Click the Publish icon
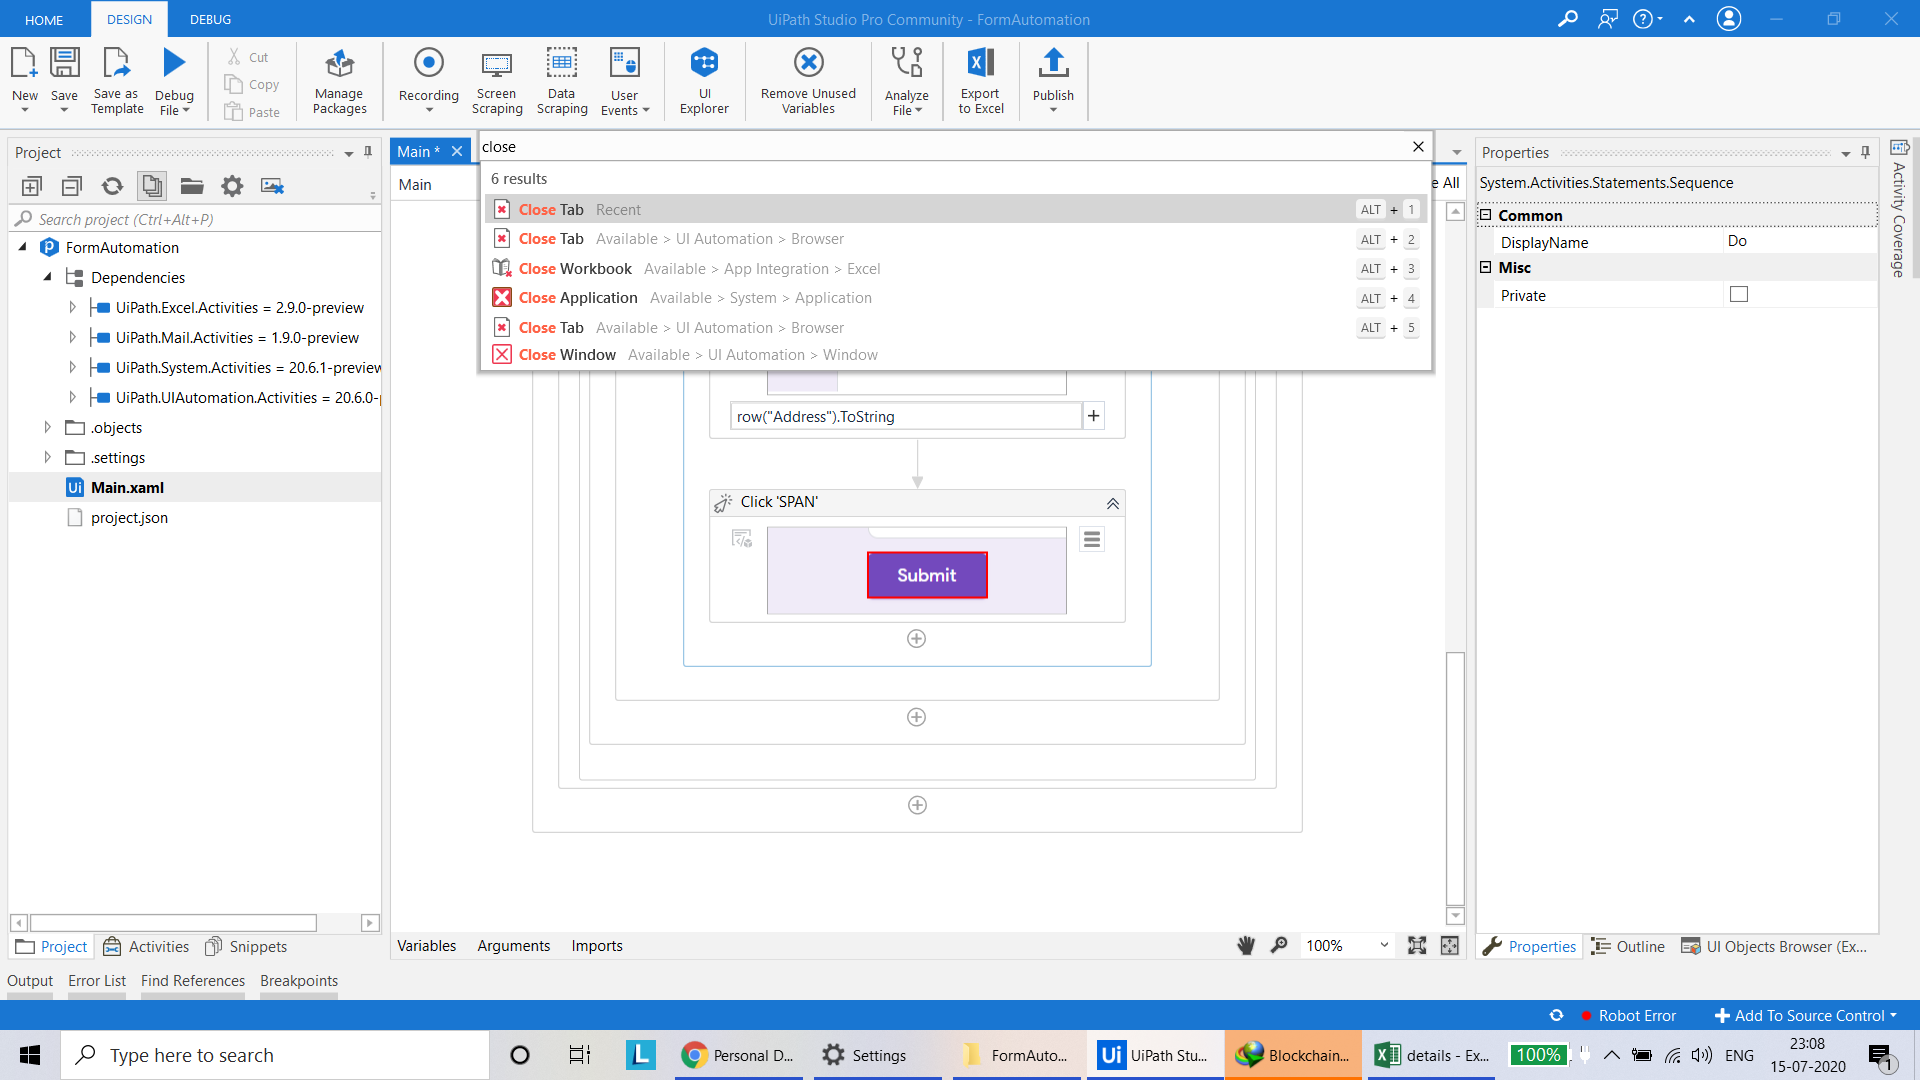1920x1080 pixels. pos(1053,78)
